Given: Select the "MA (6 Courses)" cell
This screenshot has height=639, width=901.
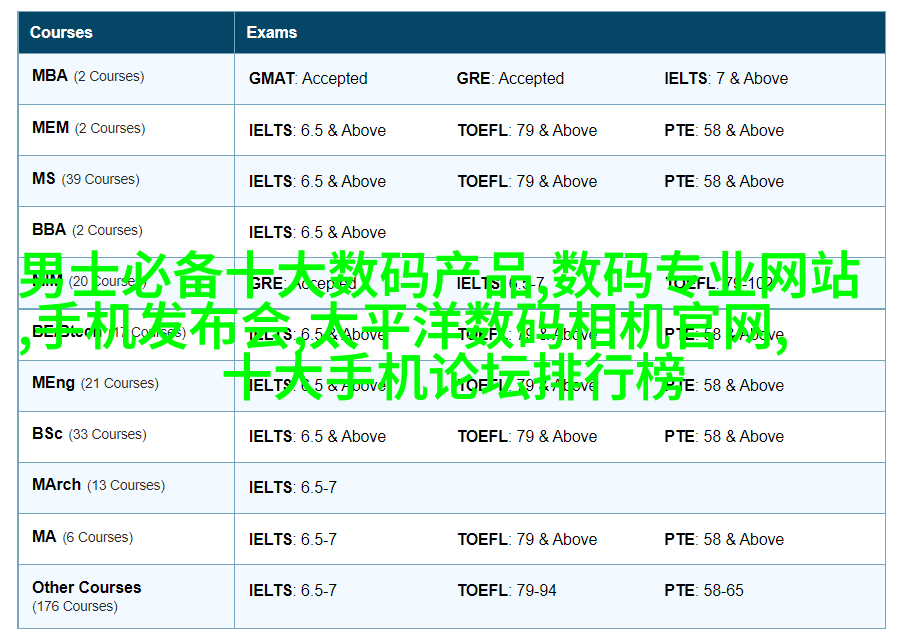Looking at the screenshot, I should click(126, 539).
